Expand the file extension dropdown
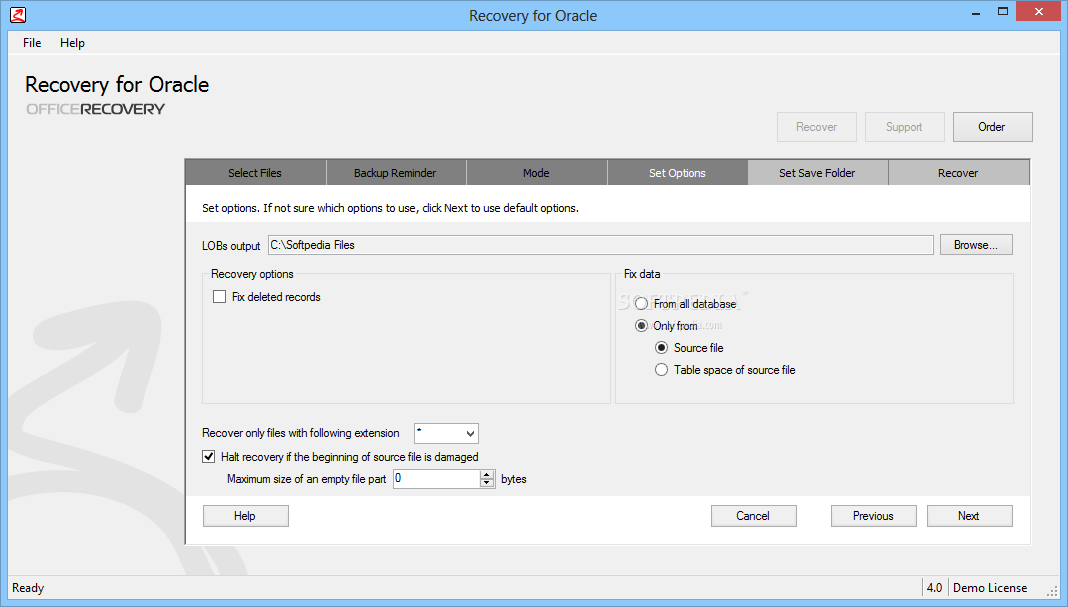 [470, 433]
